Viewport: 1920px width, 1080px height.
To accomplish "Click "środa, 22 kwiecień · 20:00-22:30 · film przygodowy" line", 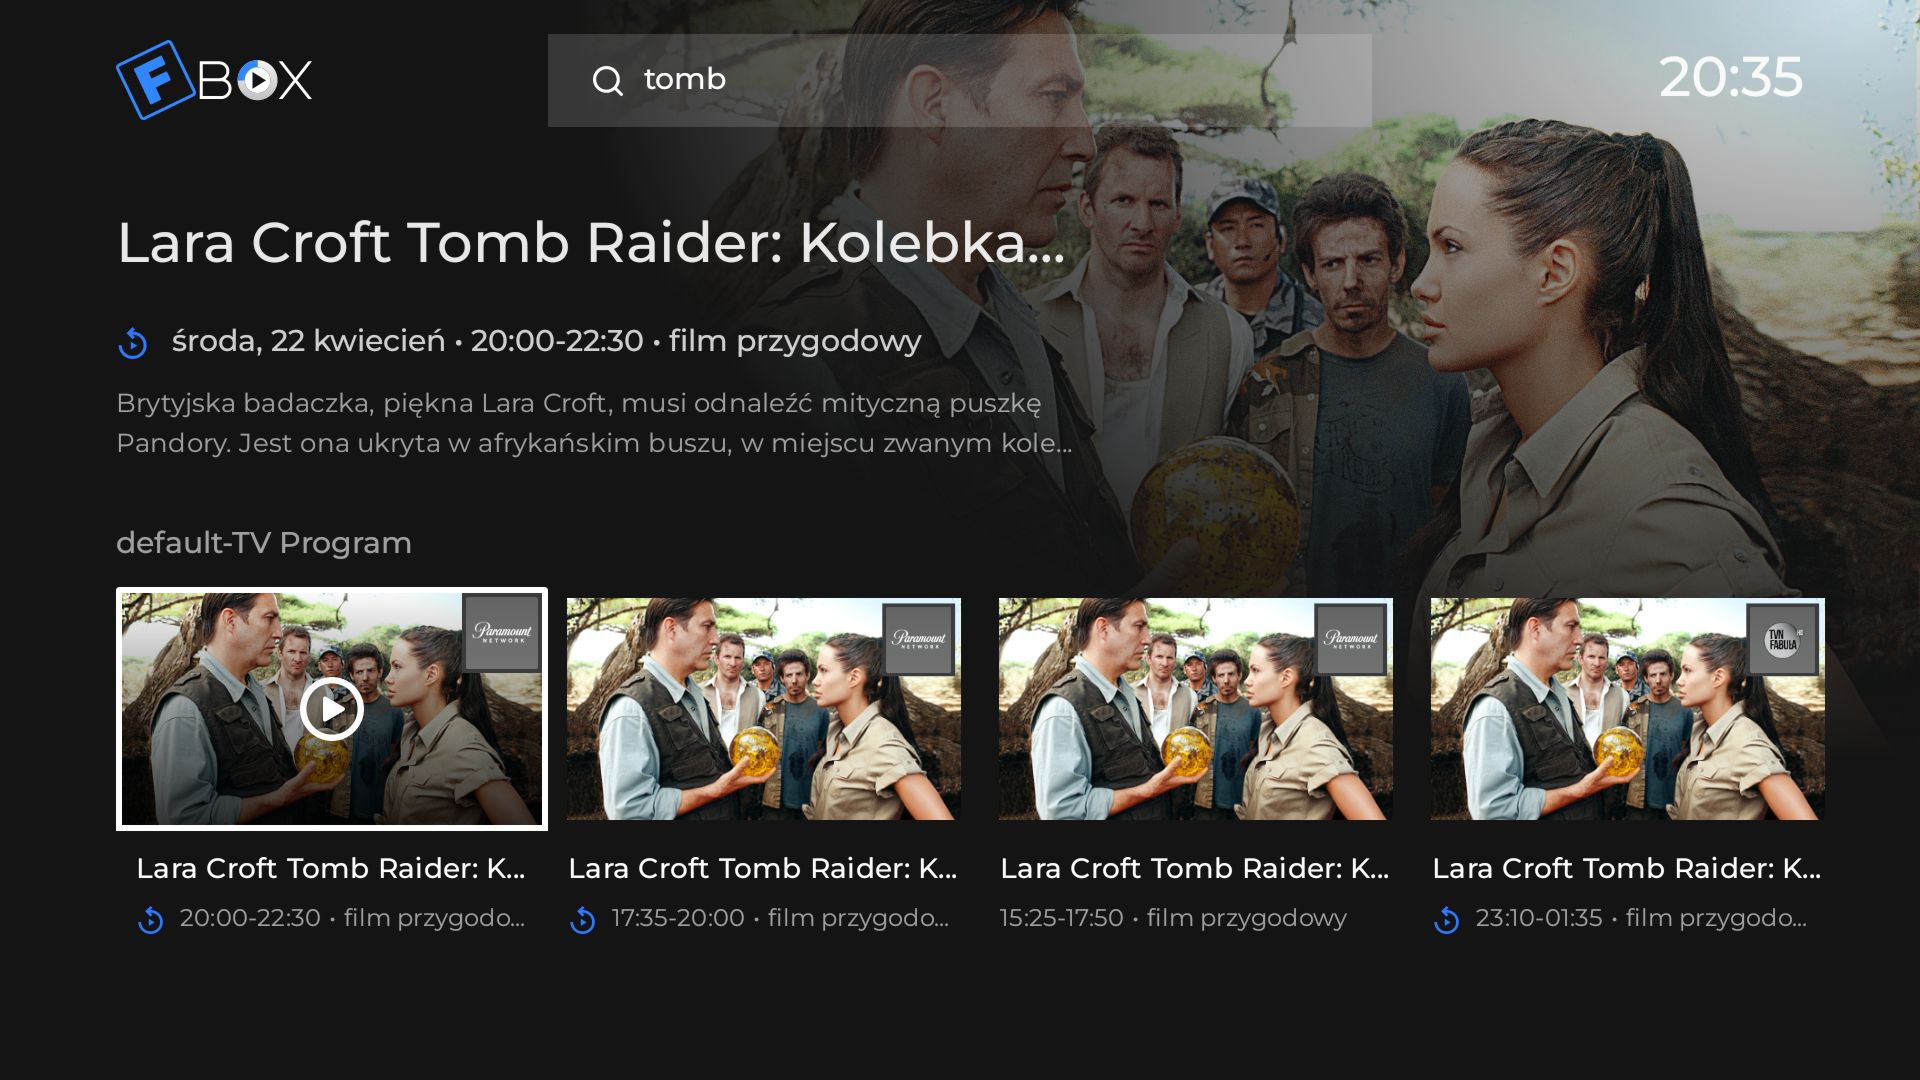I will [546, 341].
